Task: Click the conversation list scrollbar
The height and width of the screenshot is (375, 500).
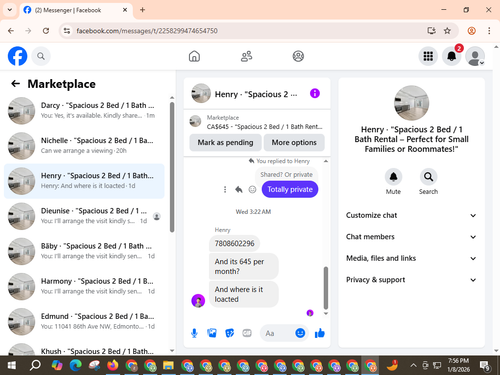Action: [x=172, y=167]
